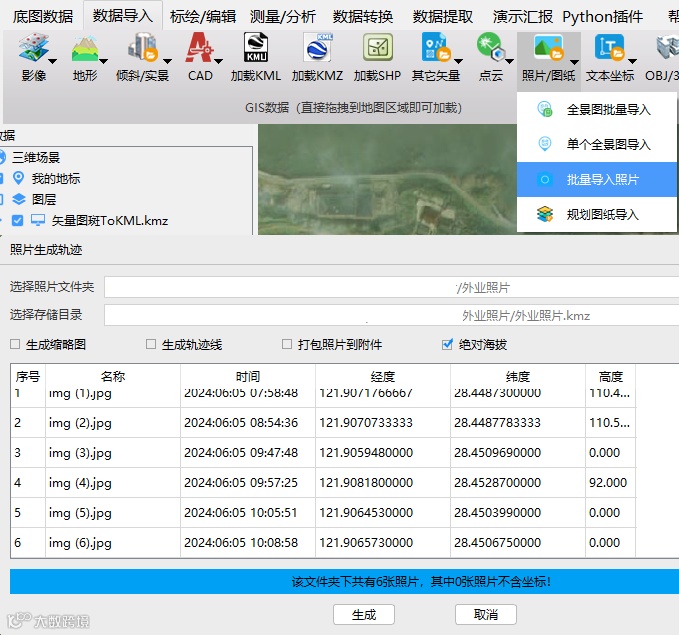The width and height of the screenshot is (679, 635).
Task: Enable the 生成轨迹线 checkbox
Action: pos(151,344)
